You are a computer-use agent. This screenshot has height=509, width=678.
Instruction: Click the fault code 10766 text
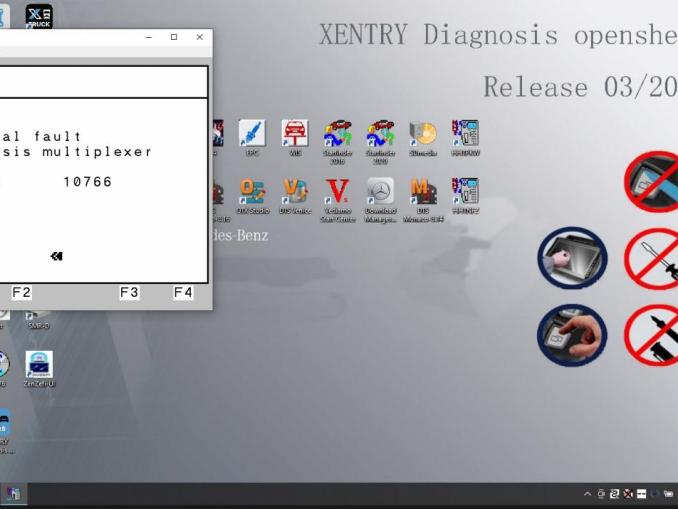(x=88, y=182)
